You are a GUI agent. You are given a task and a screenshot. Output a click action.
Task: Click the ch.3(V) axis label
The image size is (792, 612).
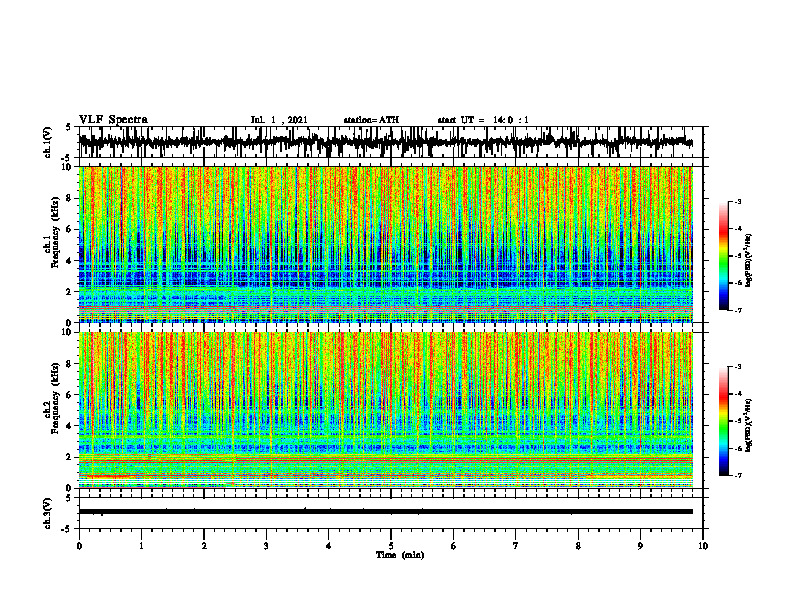[48, 513]
